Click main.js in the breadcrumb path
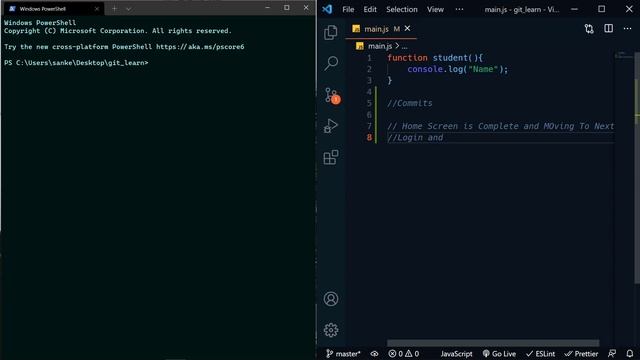 click(380, 46)
